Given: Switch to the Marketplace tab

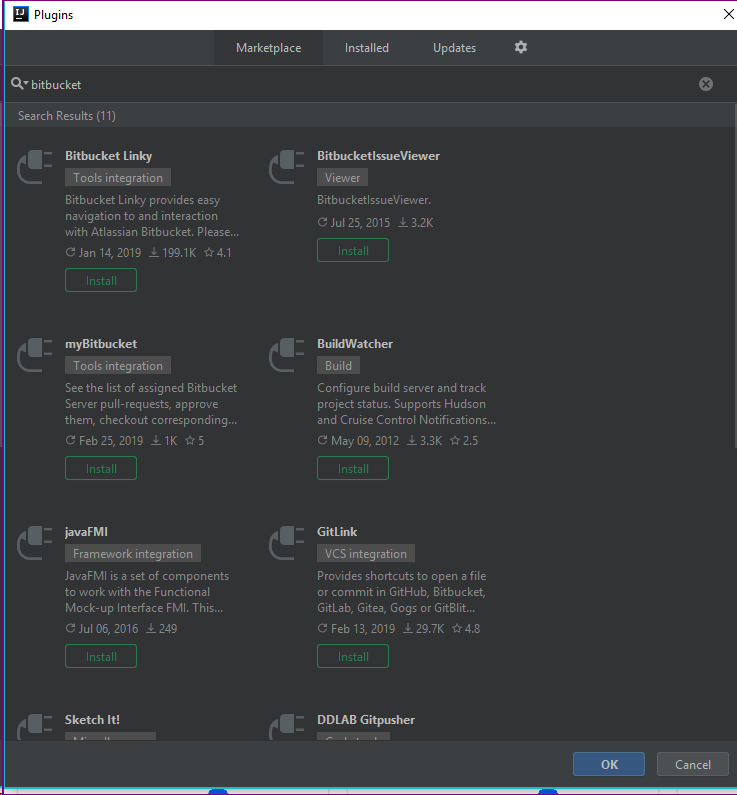Looking at the screenshot, I should [268, 48].
